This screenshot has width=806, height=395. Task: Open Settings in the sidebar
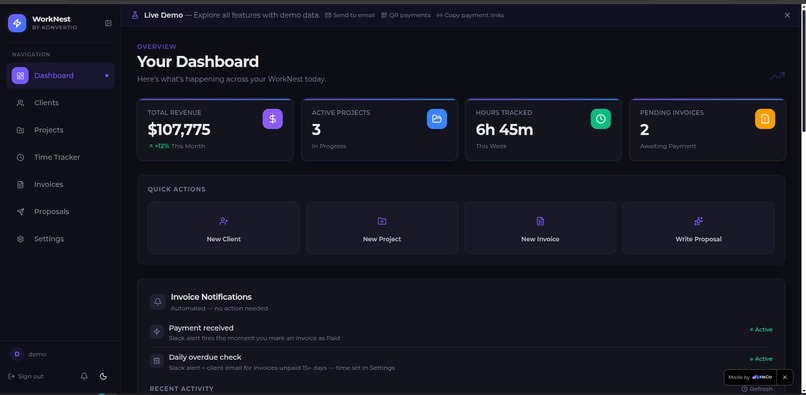click(x=60, y=239)
